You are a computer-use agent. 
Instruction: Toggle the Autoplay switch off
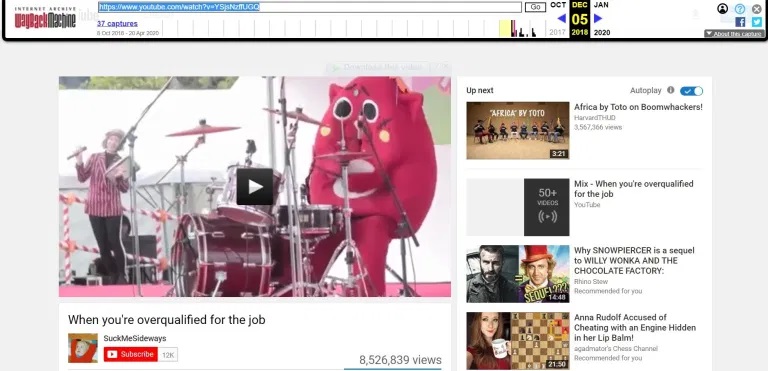pyautogui.click(x=691, y=91)
